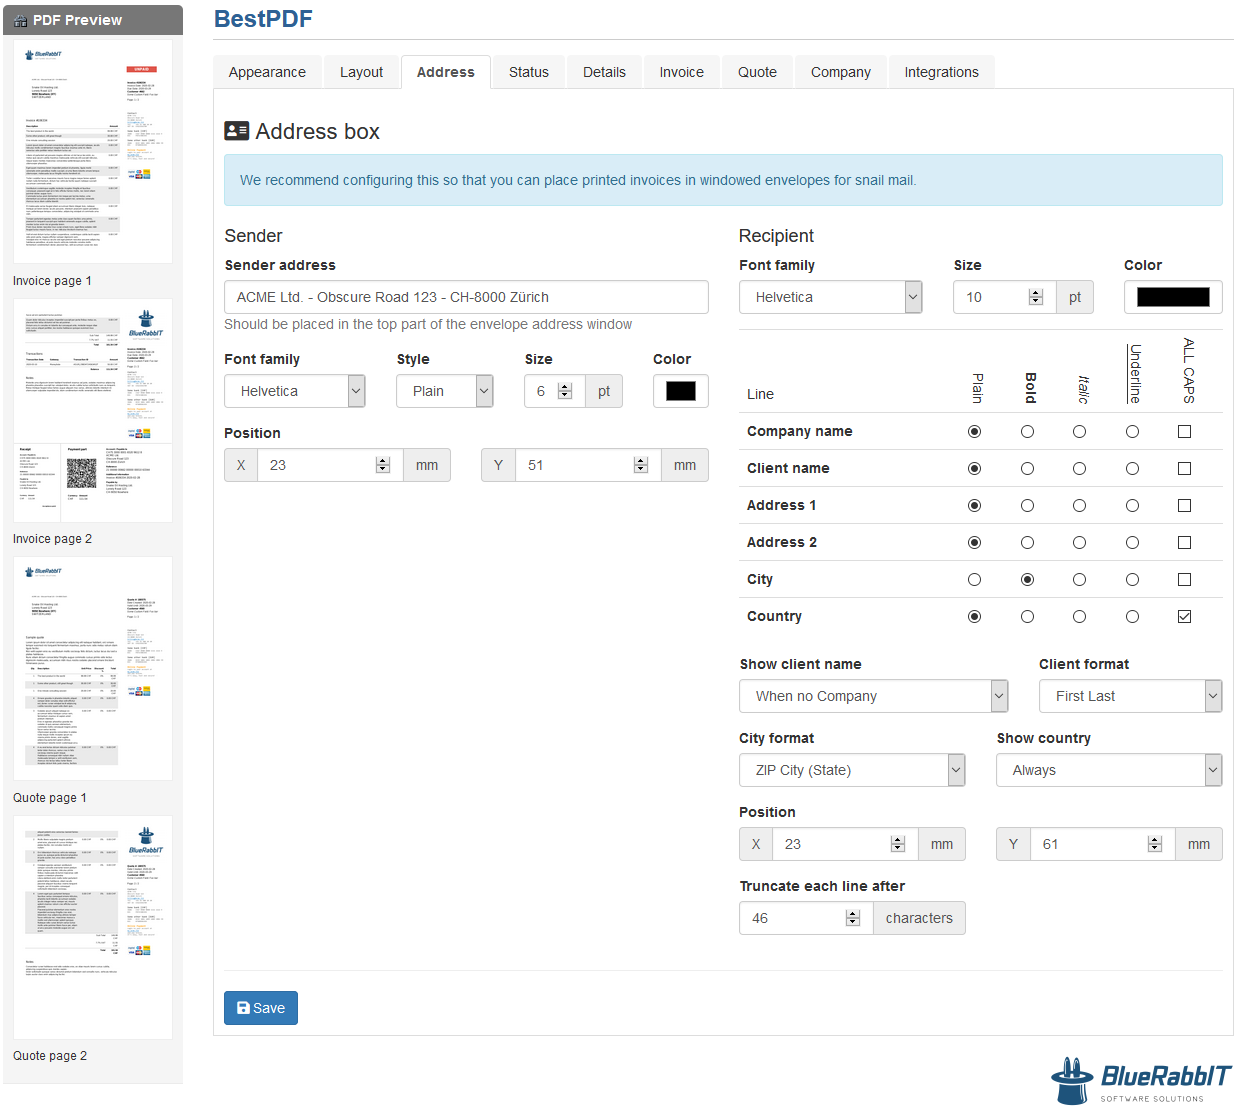The image size is (1240, 1114).
Task: Uncheck ALL CAPS for Country line
Action: tap(1184, 617)
